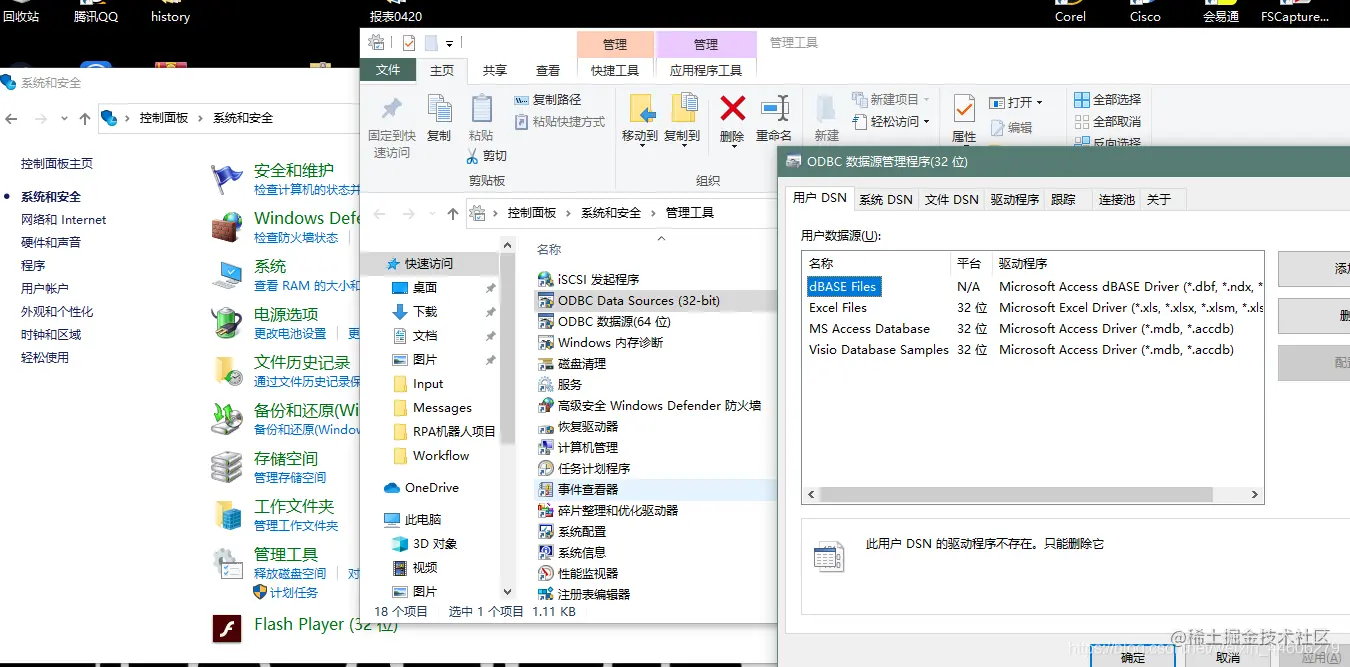This screenshot has width=1350, height=667.
Task: Click the Copy (复制) ribbon icon
Action: click(439, 108)
